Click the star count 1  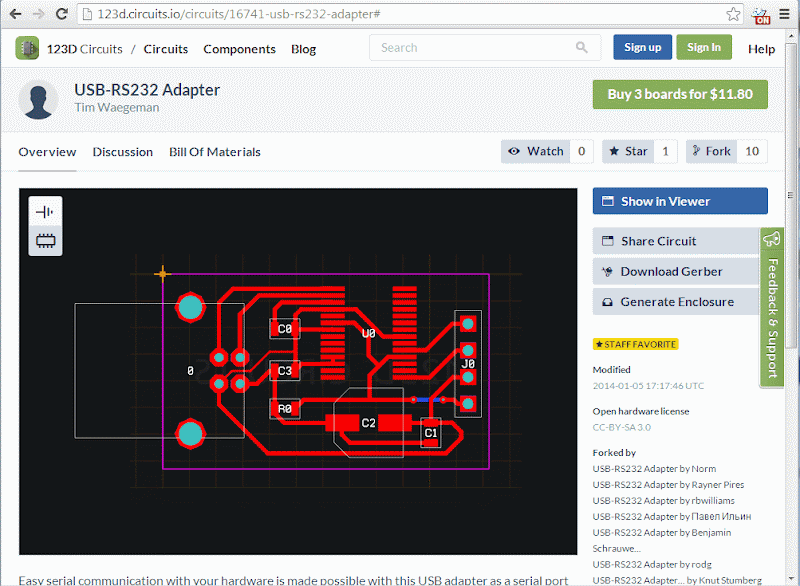pyautogui.click(x=665, y=151)
